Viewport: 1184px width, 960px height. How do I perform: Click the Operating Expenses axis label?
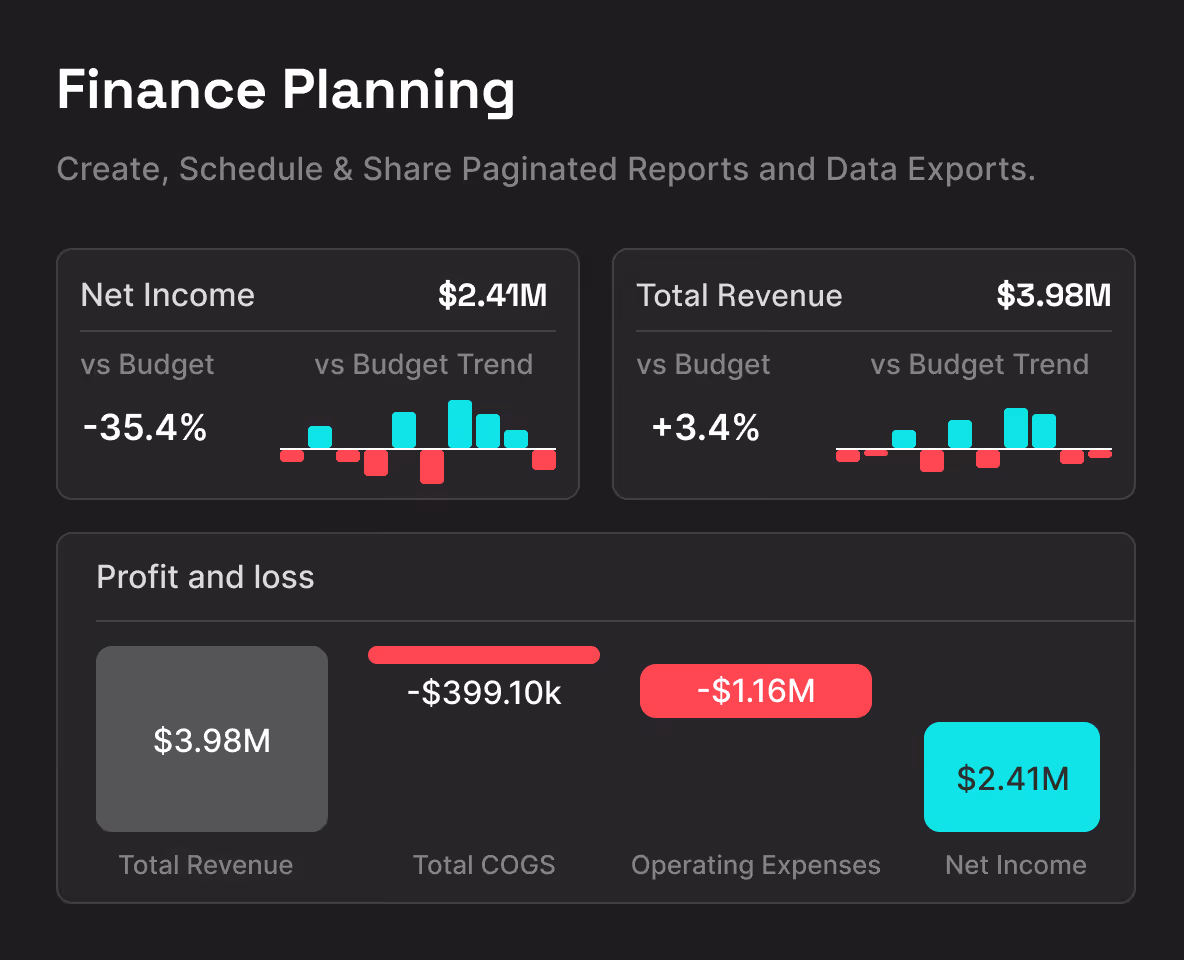coord(755,865)
